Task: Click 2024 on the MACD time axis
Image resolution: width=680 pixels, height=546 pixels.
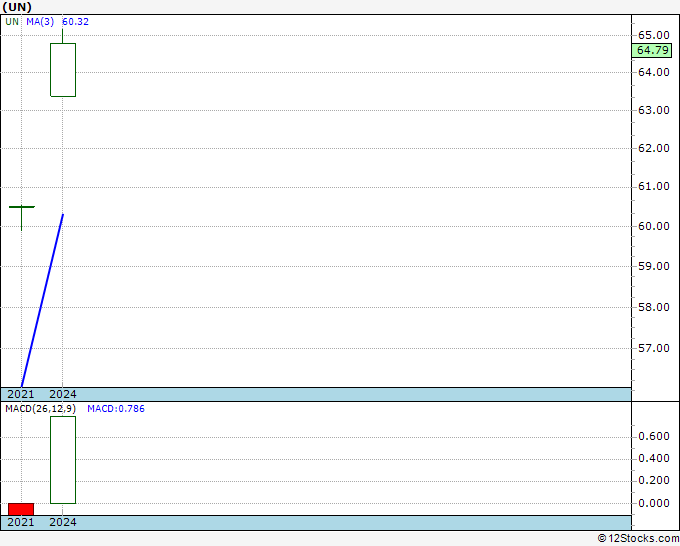Action: (x=63, y=522)
